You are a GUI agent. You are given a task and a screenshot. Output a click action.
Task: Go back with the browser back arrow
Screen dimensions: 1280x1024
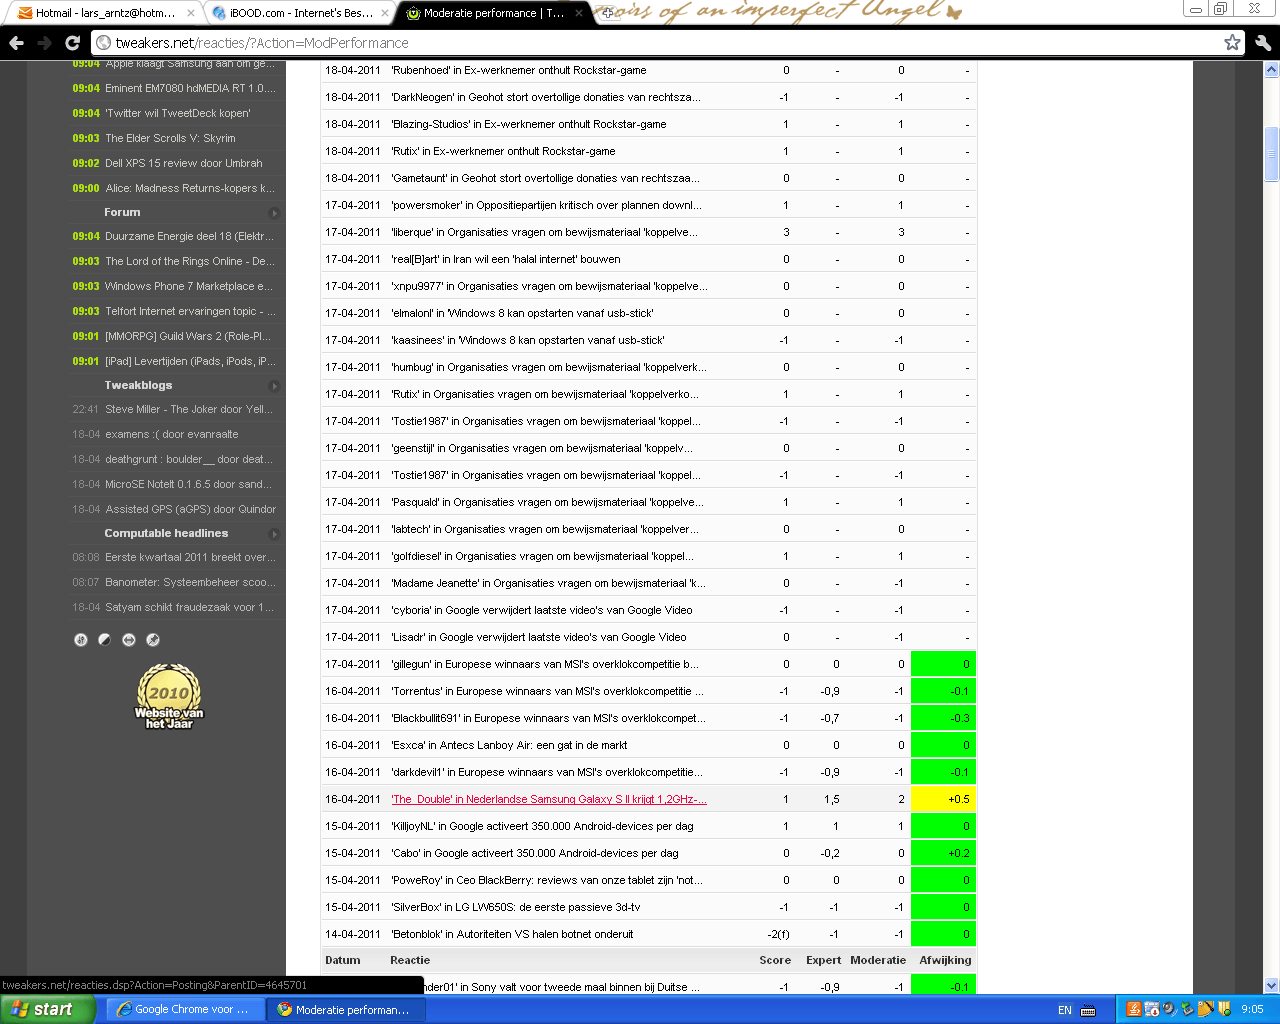tap(16, 43)
